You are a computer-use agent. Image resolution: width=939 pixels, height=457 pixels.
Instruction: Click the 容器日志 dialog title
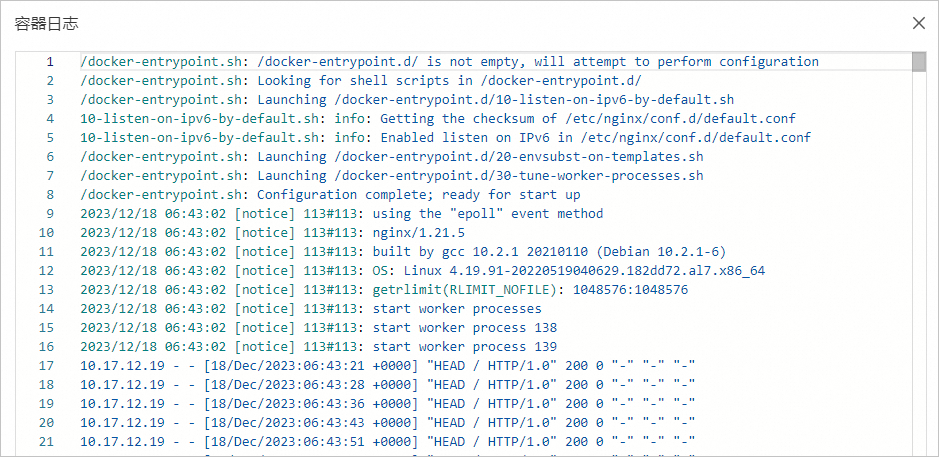coord(47,23)
